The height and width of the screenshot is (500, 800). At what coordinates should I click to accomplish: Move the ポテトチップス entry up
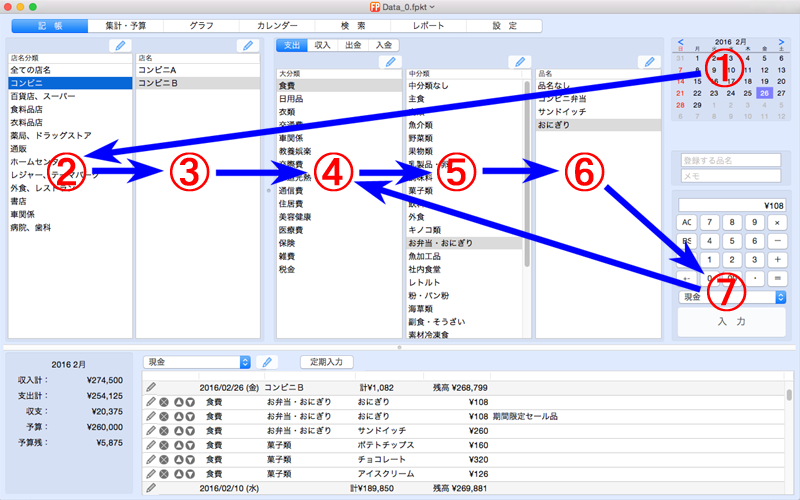179,445
